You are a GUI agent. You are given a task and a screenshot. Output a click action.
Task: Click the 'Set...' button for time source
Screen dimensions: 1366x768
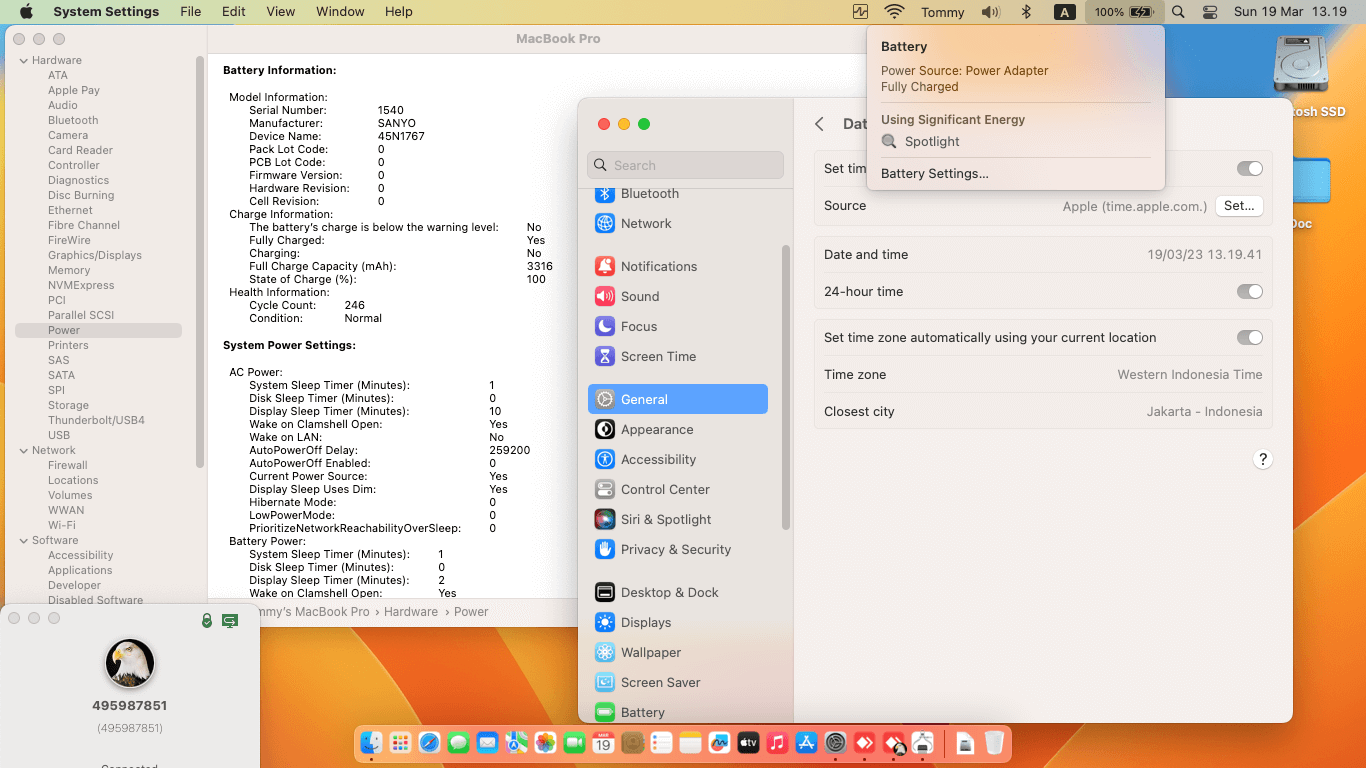pos(1239,206)
